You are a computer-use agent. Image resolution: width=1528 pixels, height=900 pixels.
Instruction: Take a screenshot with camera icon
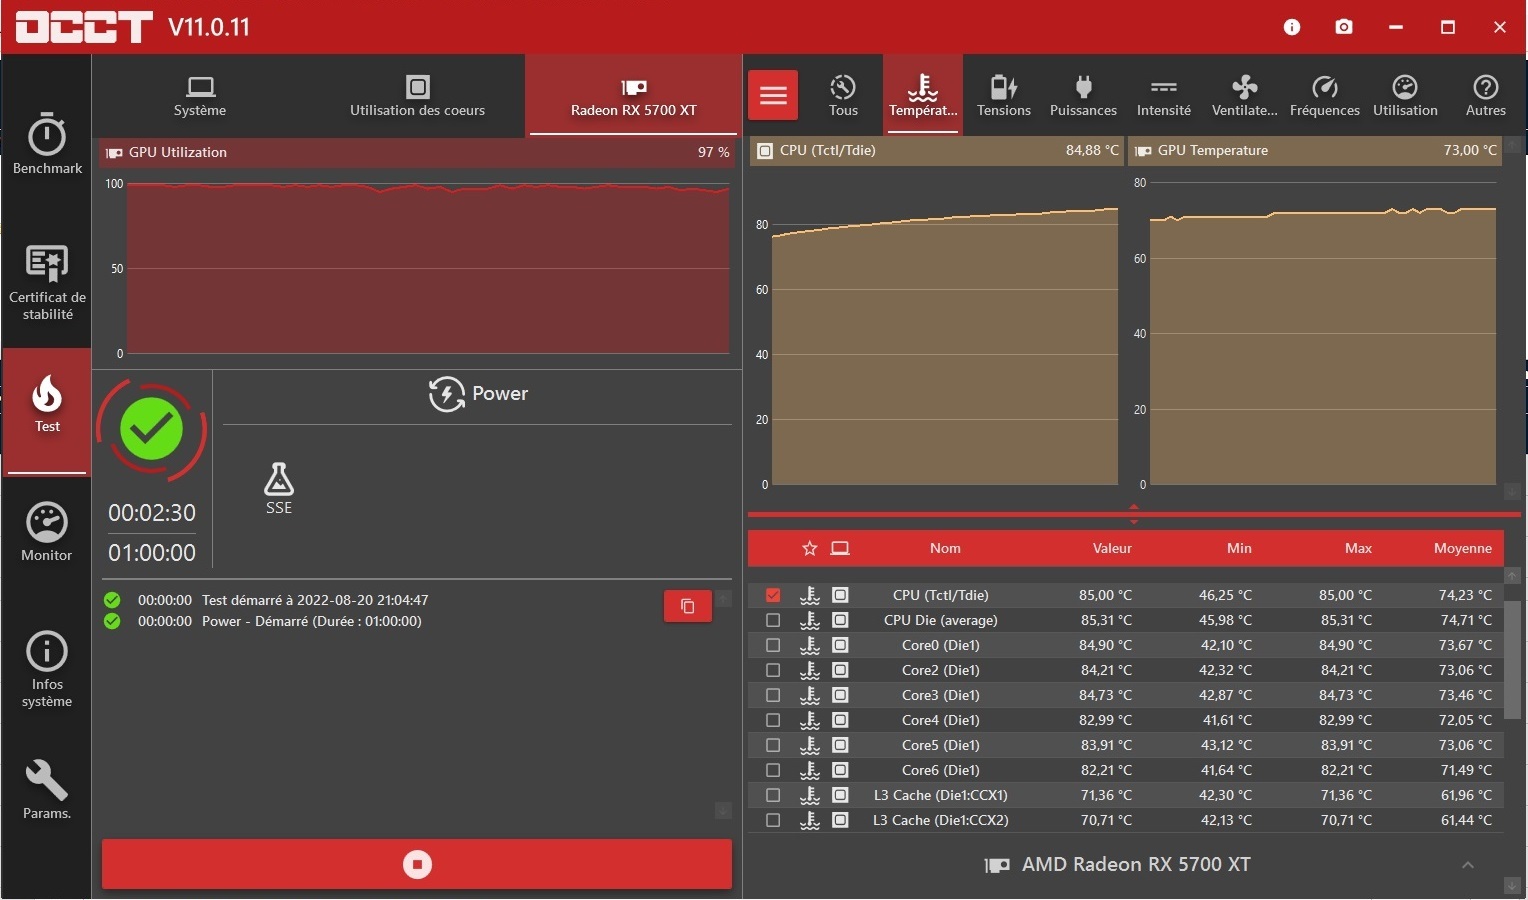(x=1344, y=27)
